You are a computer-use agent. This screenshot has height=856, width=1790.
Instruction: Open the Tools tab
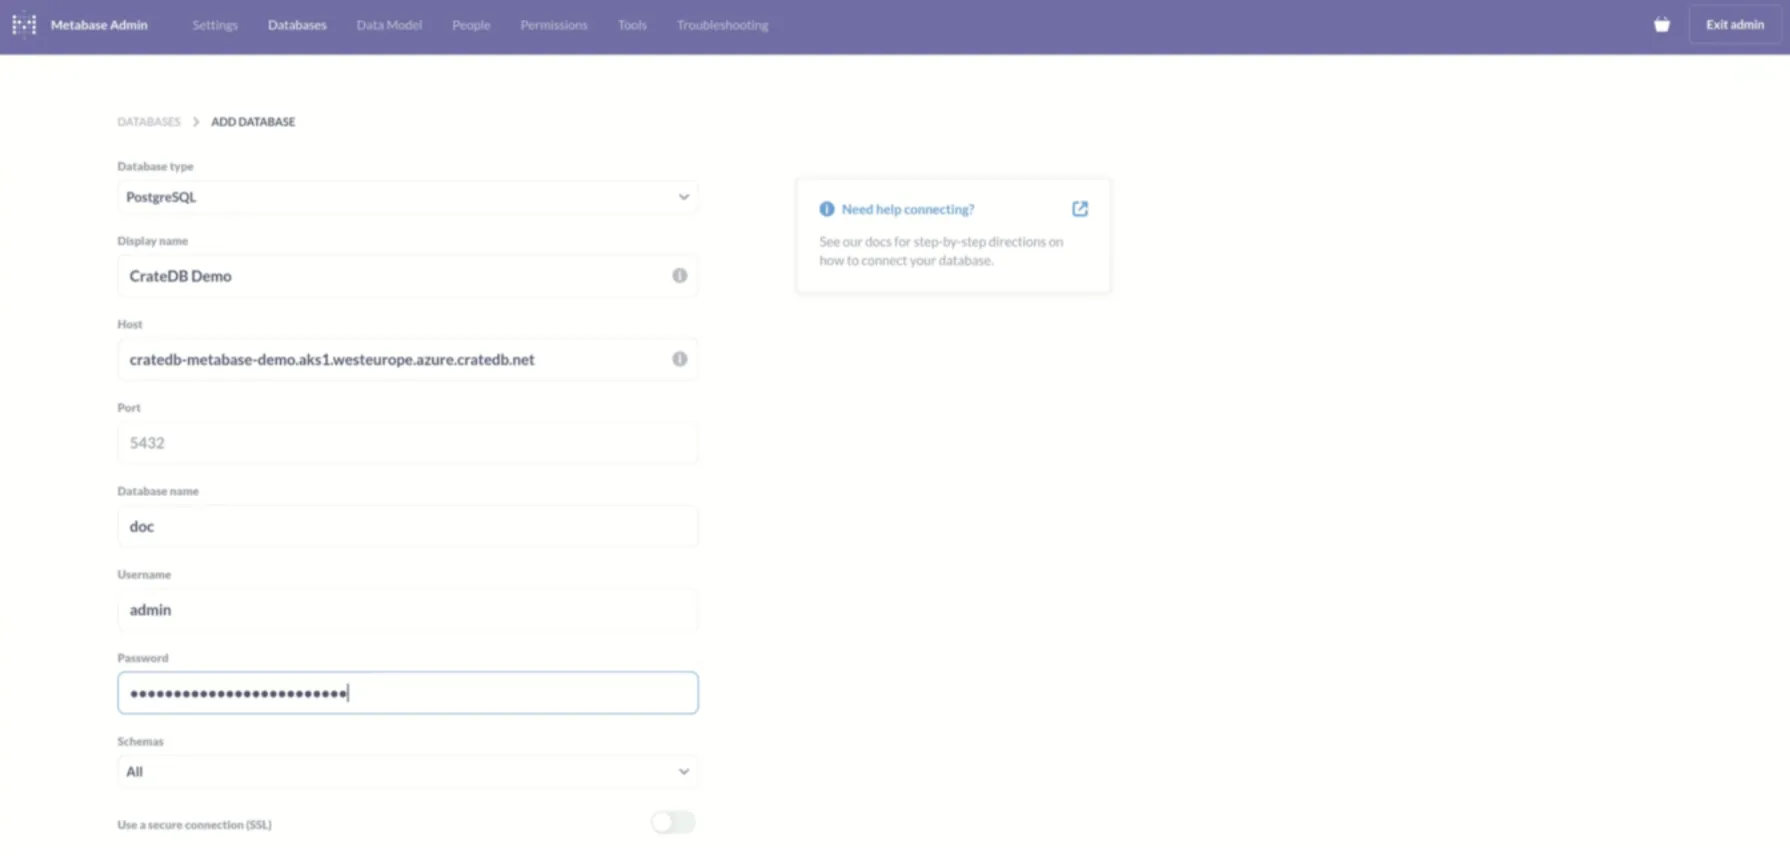(x=632, y=25)
